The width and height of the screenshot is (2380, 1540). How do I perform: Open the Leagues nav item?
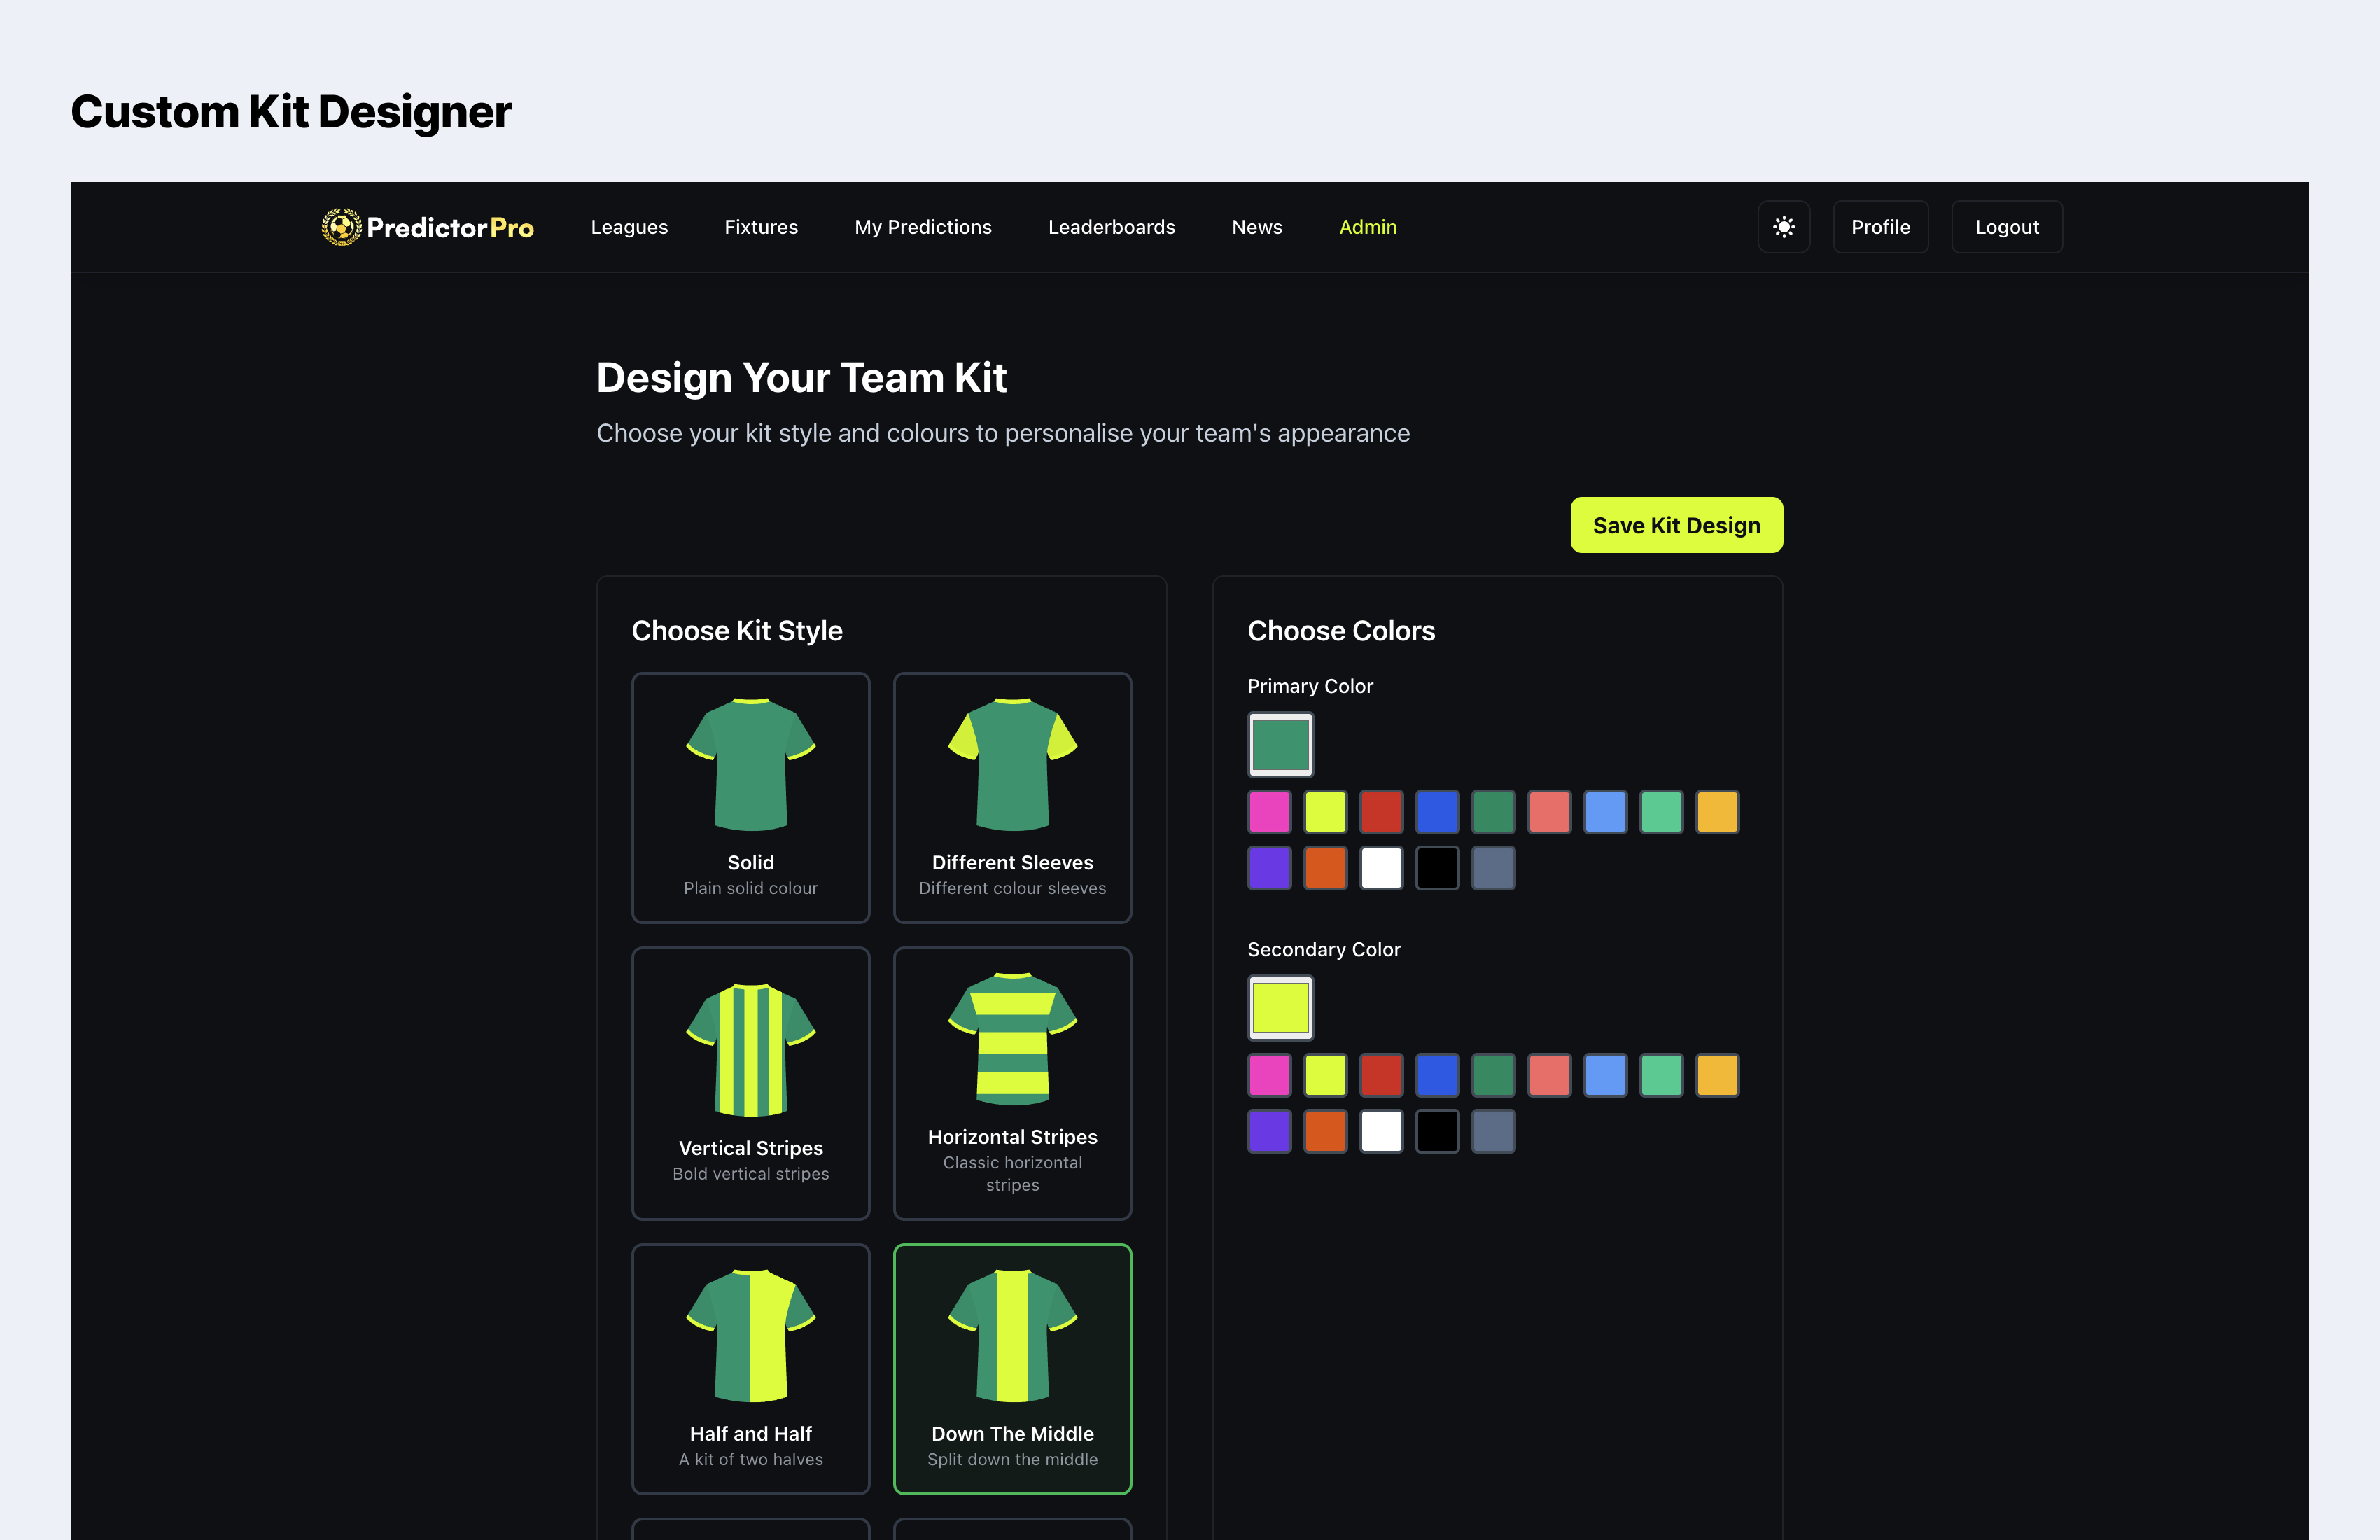(629, 227)
